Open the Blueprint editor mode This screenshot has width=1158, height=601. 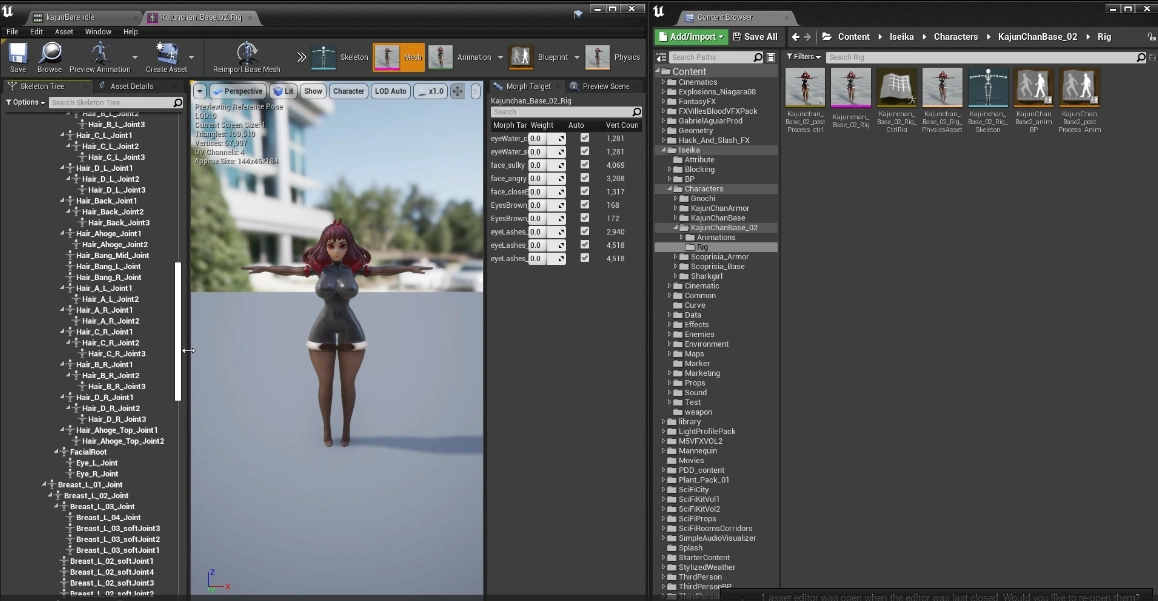[539, 57]
